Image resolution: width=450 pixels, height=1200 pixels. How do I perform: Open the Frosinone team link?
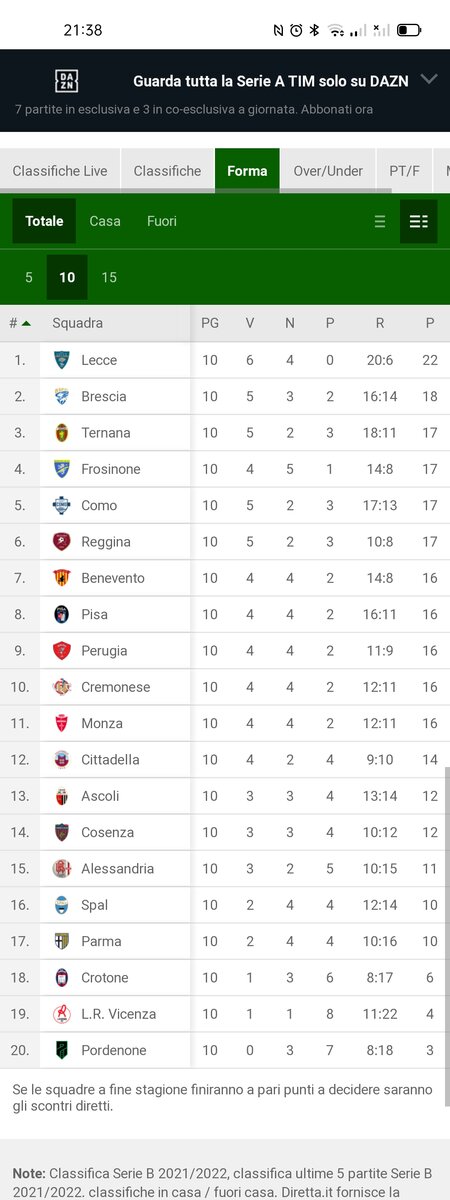[111, 469]
